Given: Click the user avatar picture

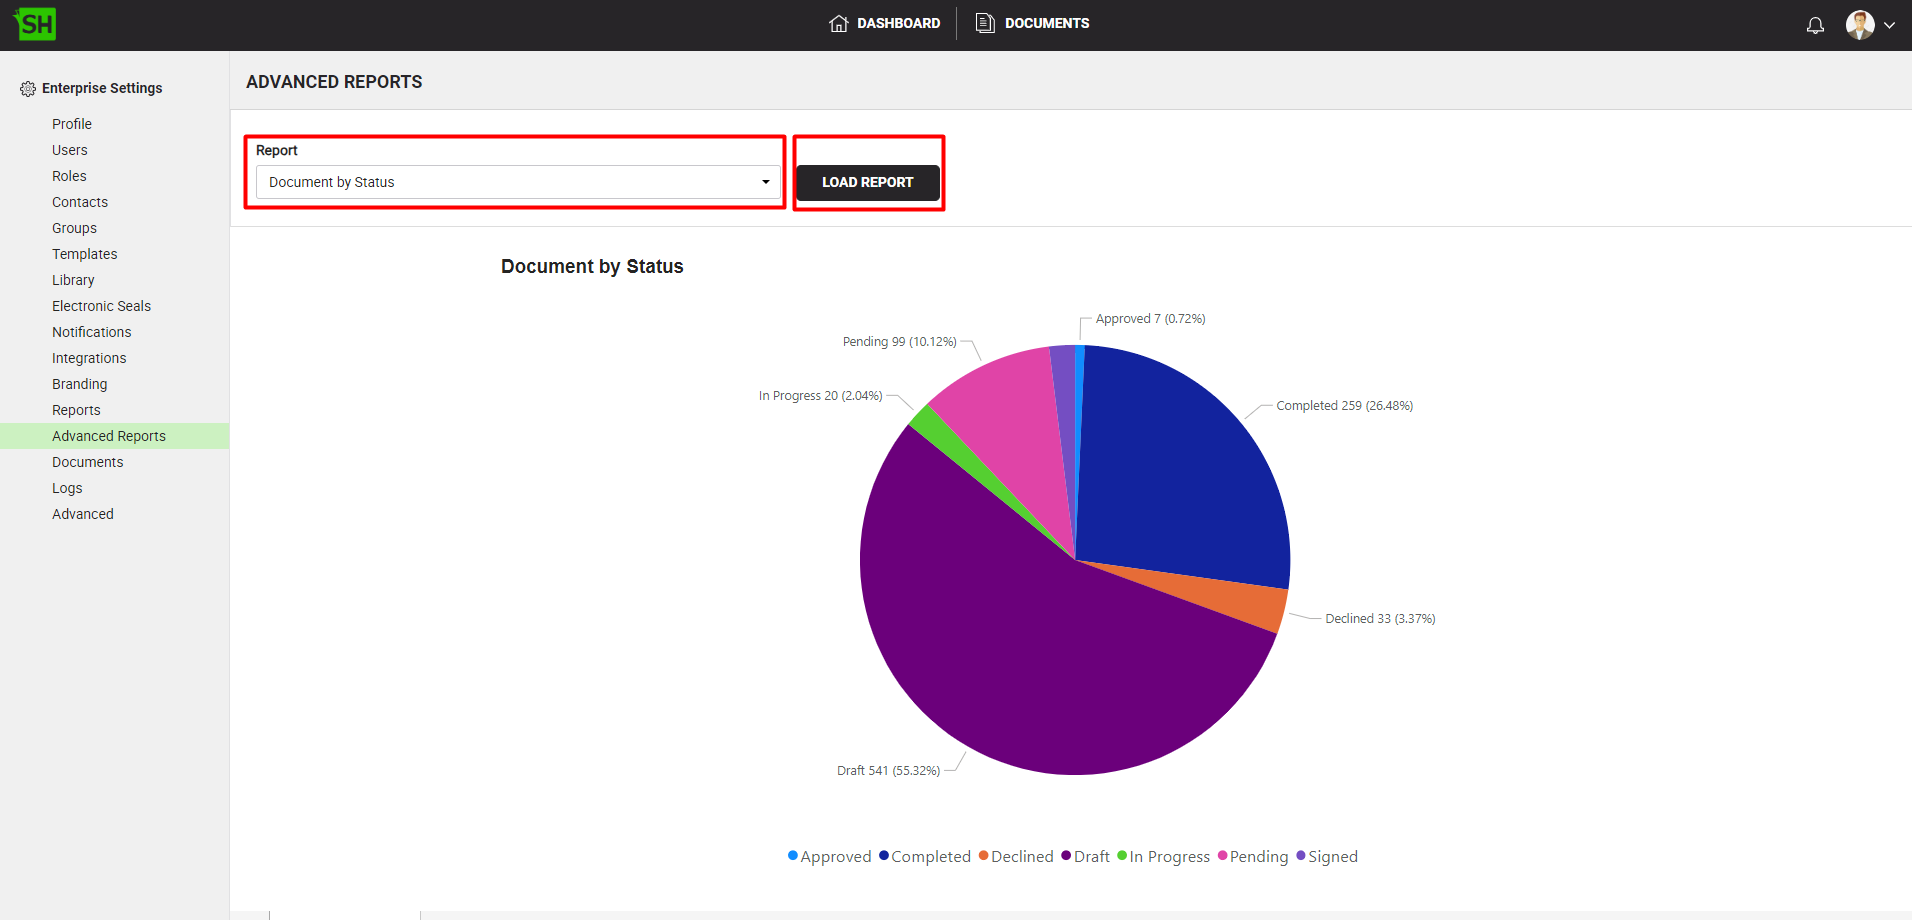Looking at the screenshot, I should [1859, 25].
